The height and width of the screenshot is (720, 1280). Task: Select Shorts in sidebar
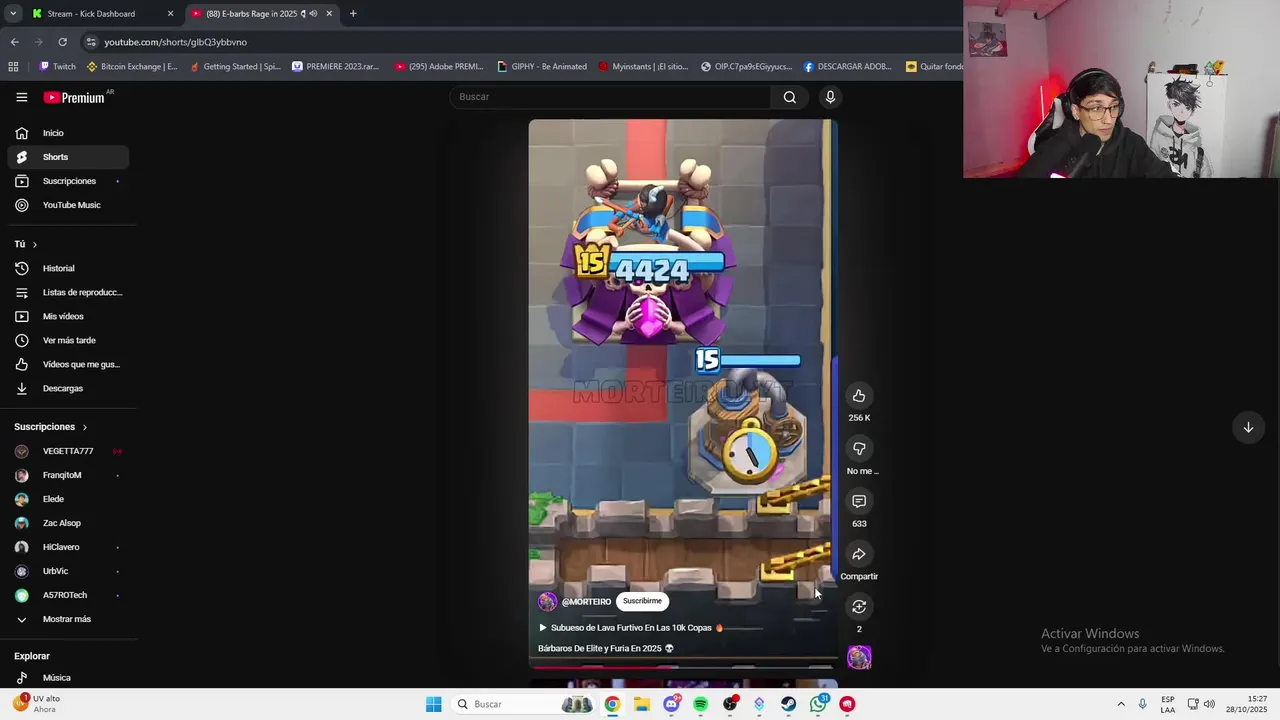(x=68, y=157)
